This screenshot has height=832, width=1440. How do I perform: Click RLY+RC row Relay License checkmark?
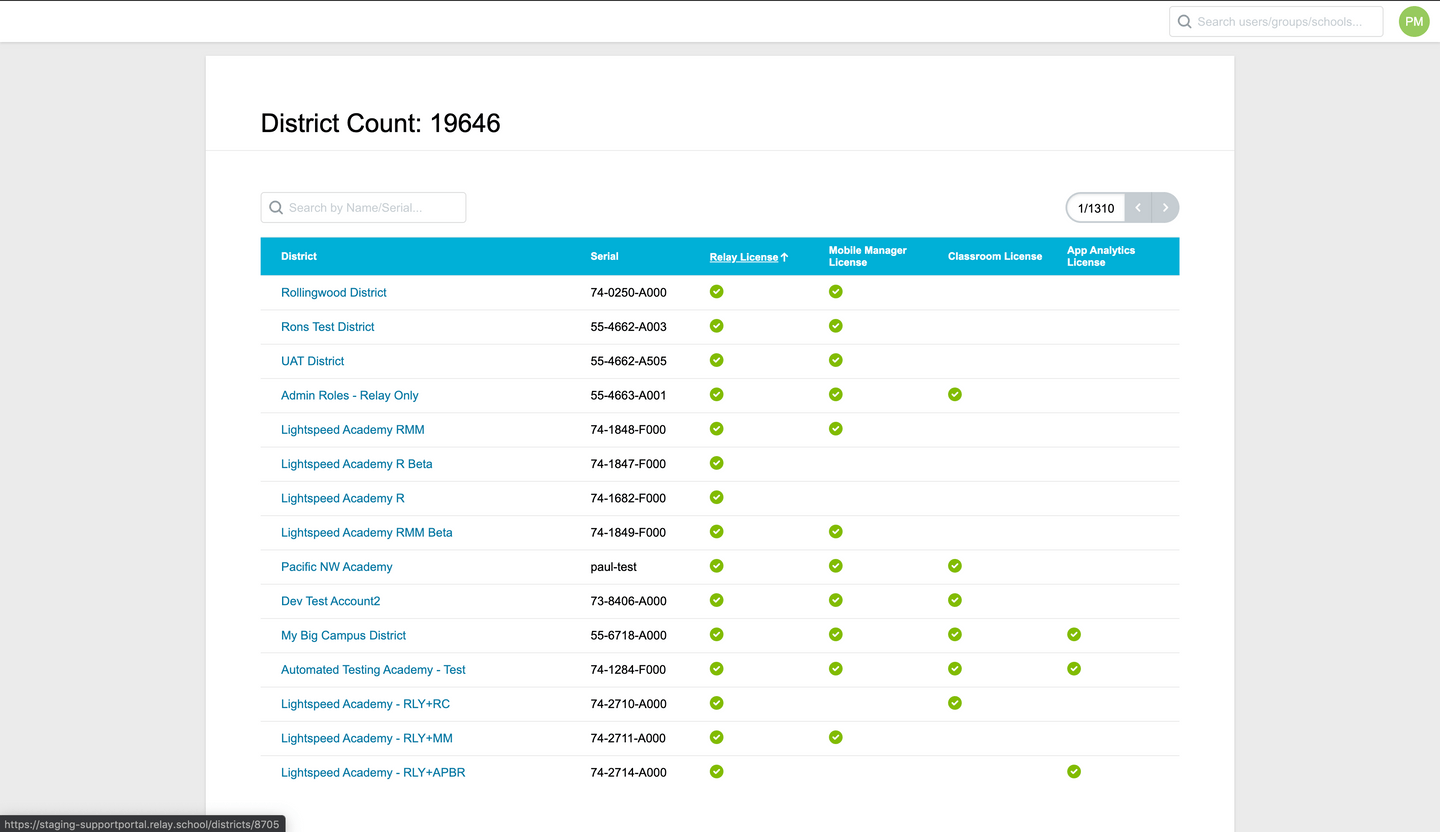(x=716, y=703)
